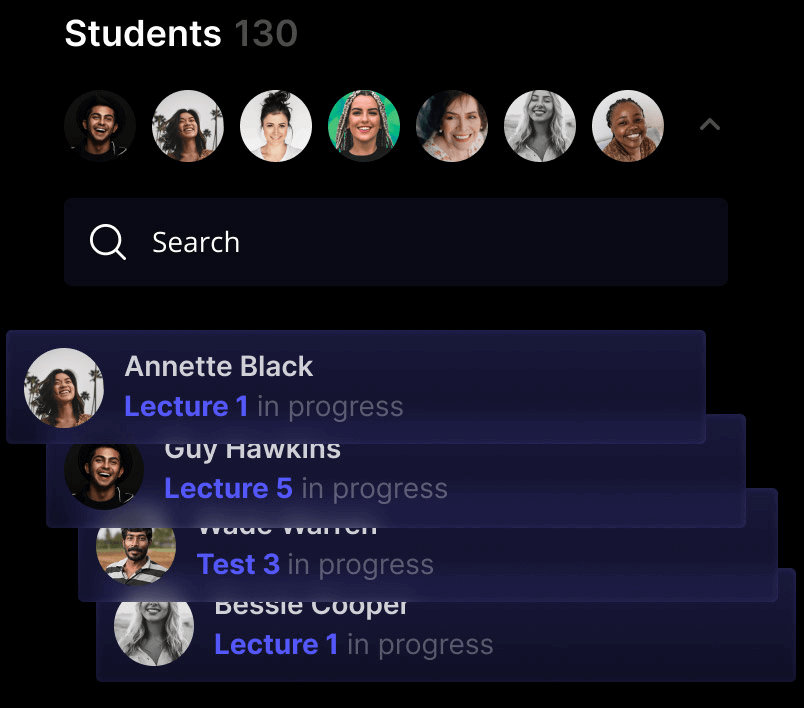This screenshot has height=708, width=804.
Task: Open Lecture 1 link under Bessie Cooper
Action: (x=276, y=644)
